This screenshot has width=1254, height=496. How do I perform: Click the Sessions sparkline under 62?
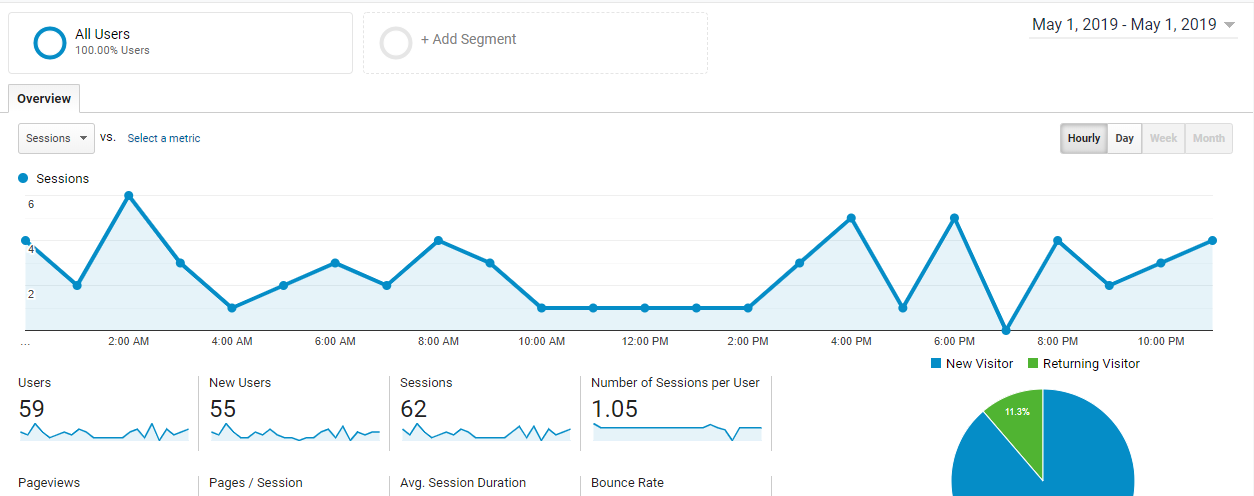click(486, 432)
